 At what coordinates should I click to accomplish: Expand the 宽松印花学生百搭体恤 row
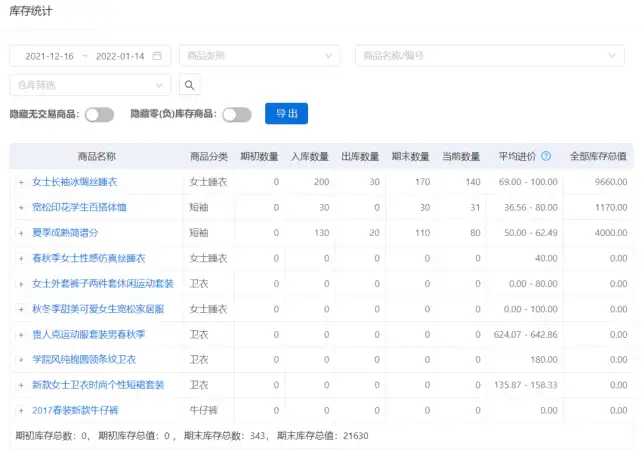coord(21,208)
